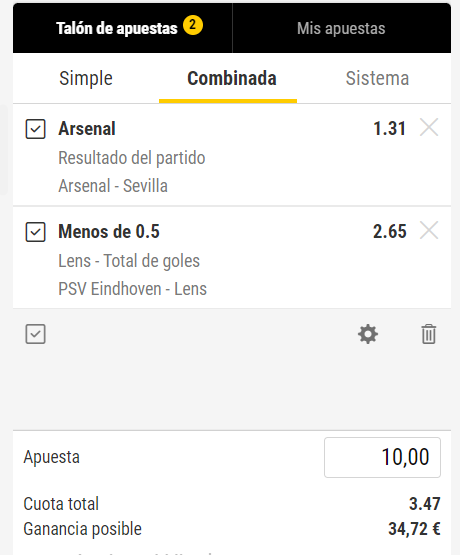The image size is (460, 555).
Task: Switch to the Simple tab
Action: (x=86, y=78)
